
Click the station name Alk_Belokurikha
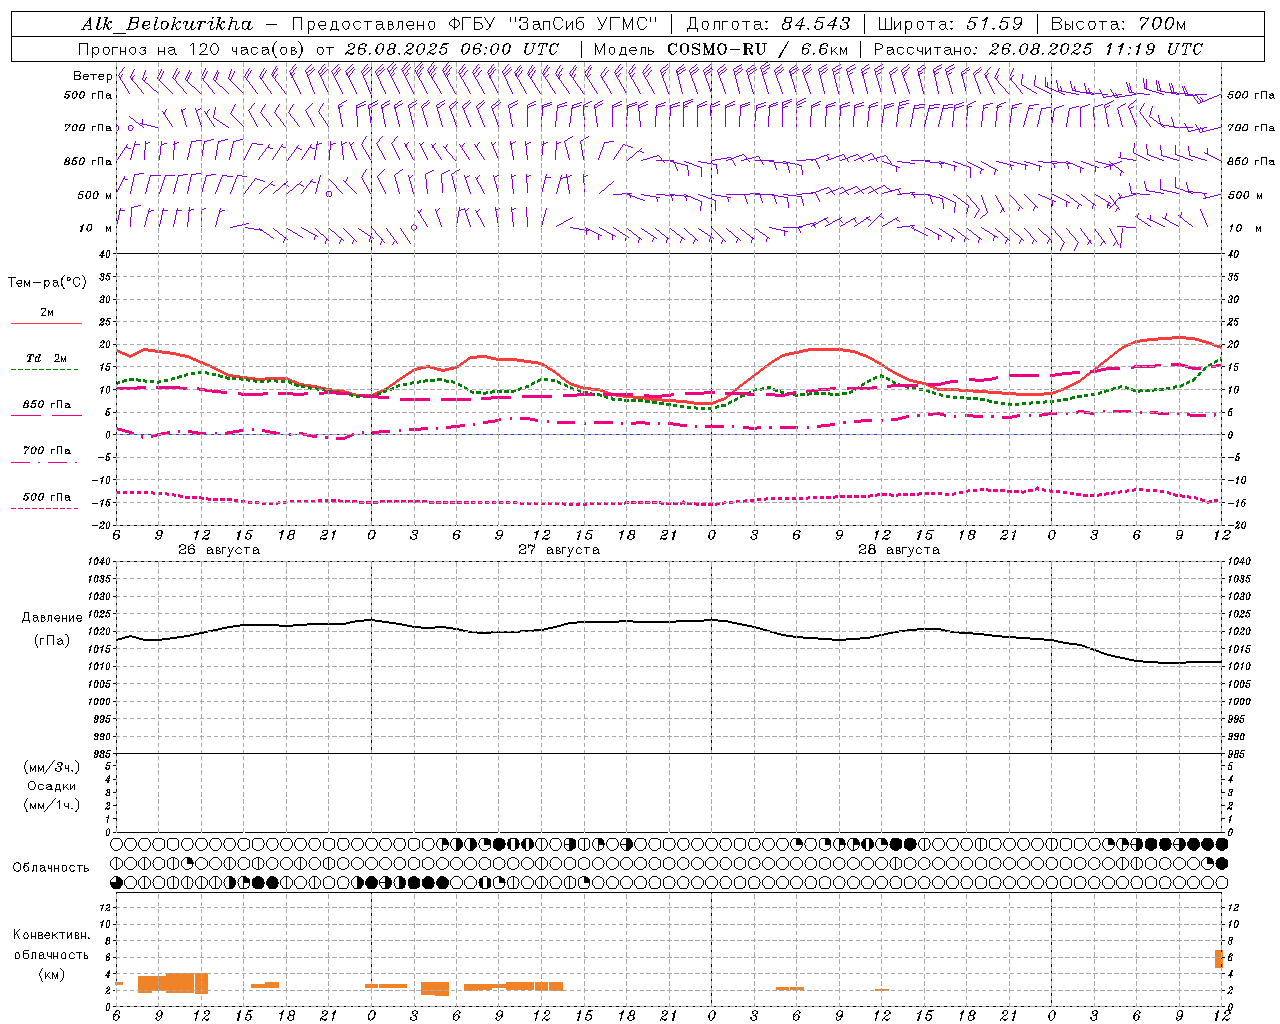click(x=167, y=24)
